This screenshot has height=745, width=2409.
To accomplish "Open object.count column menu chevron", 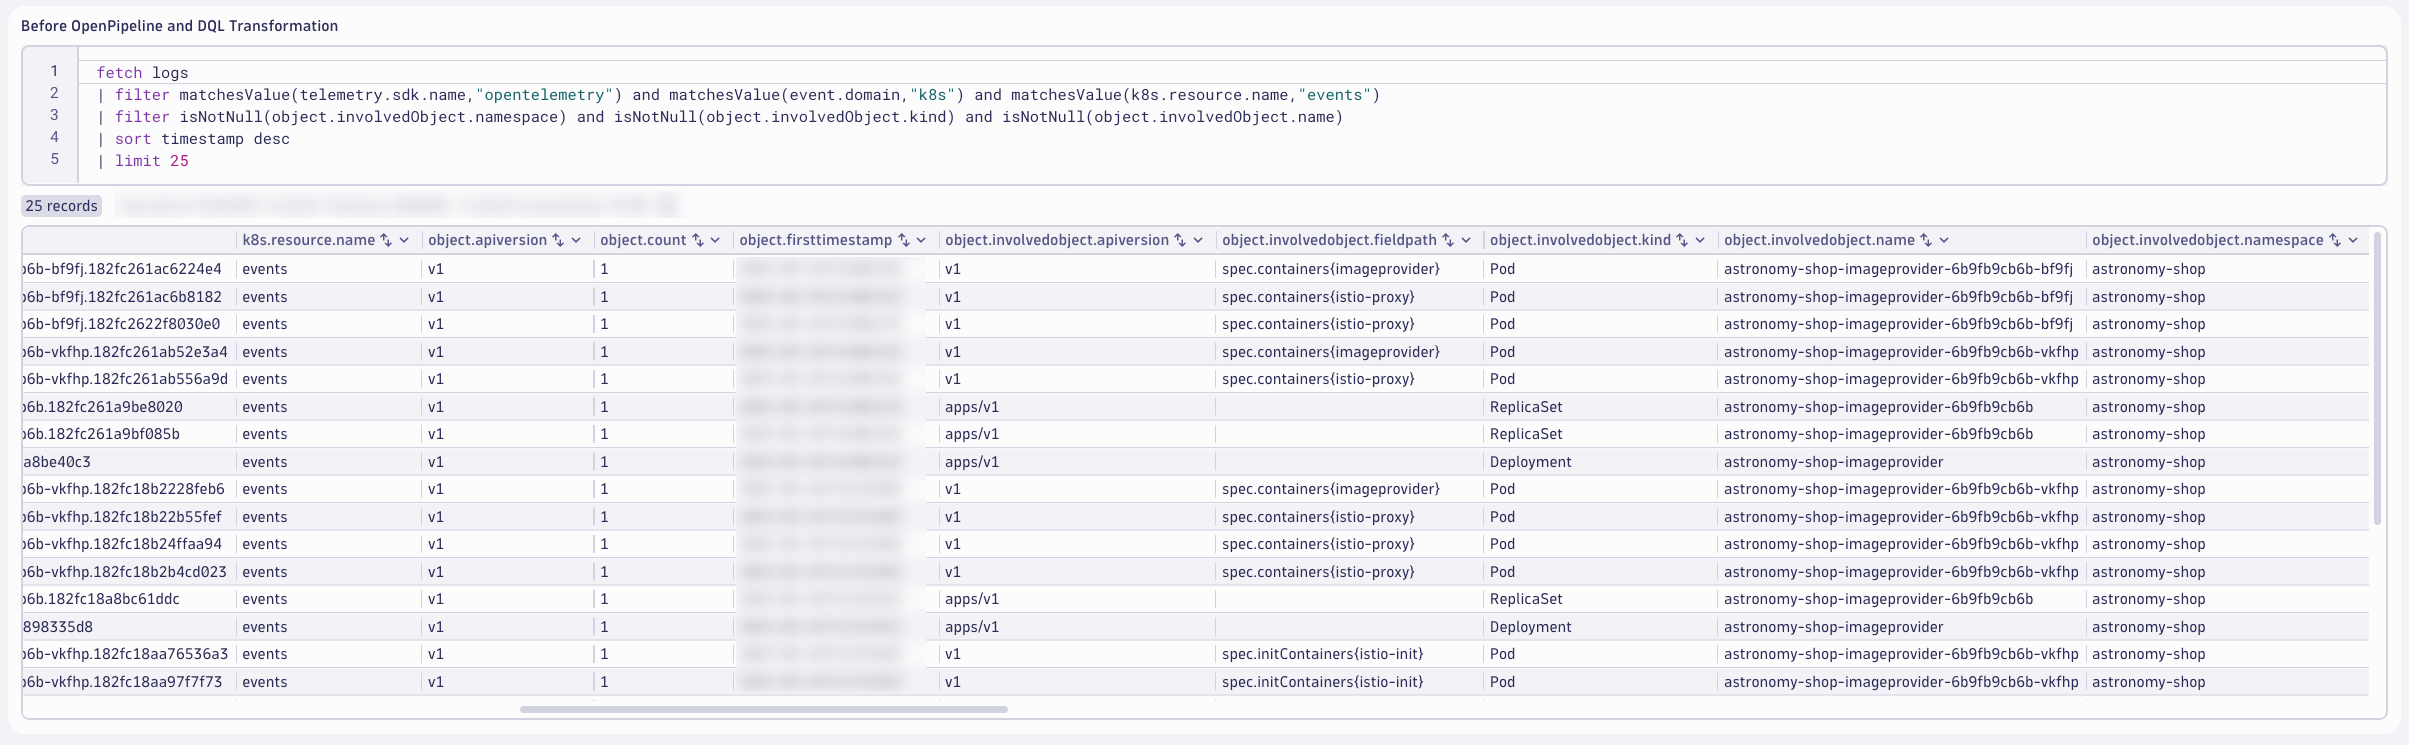I will 715,240.
